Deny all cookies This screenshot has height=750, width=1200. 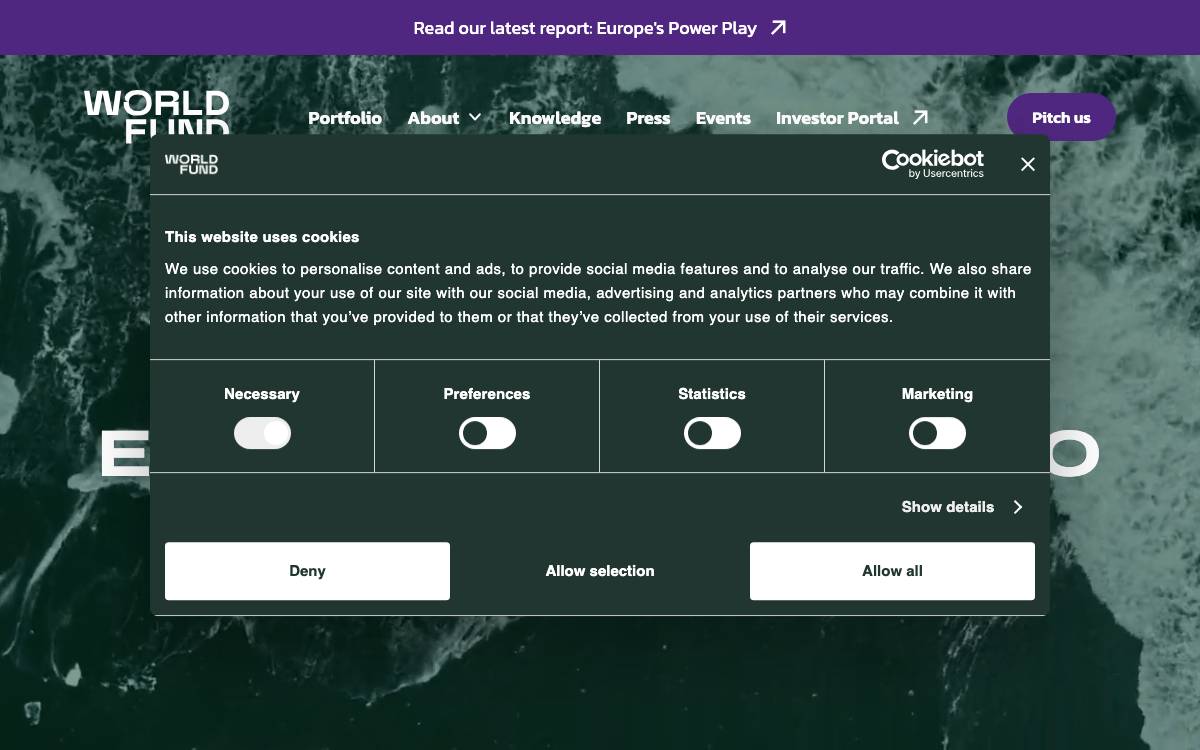[x=307, y=571]
